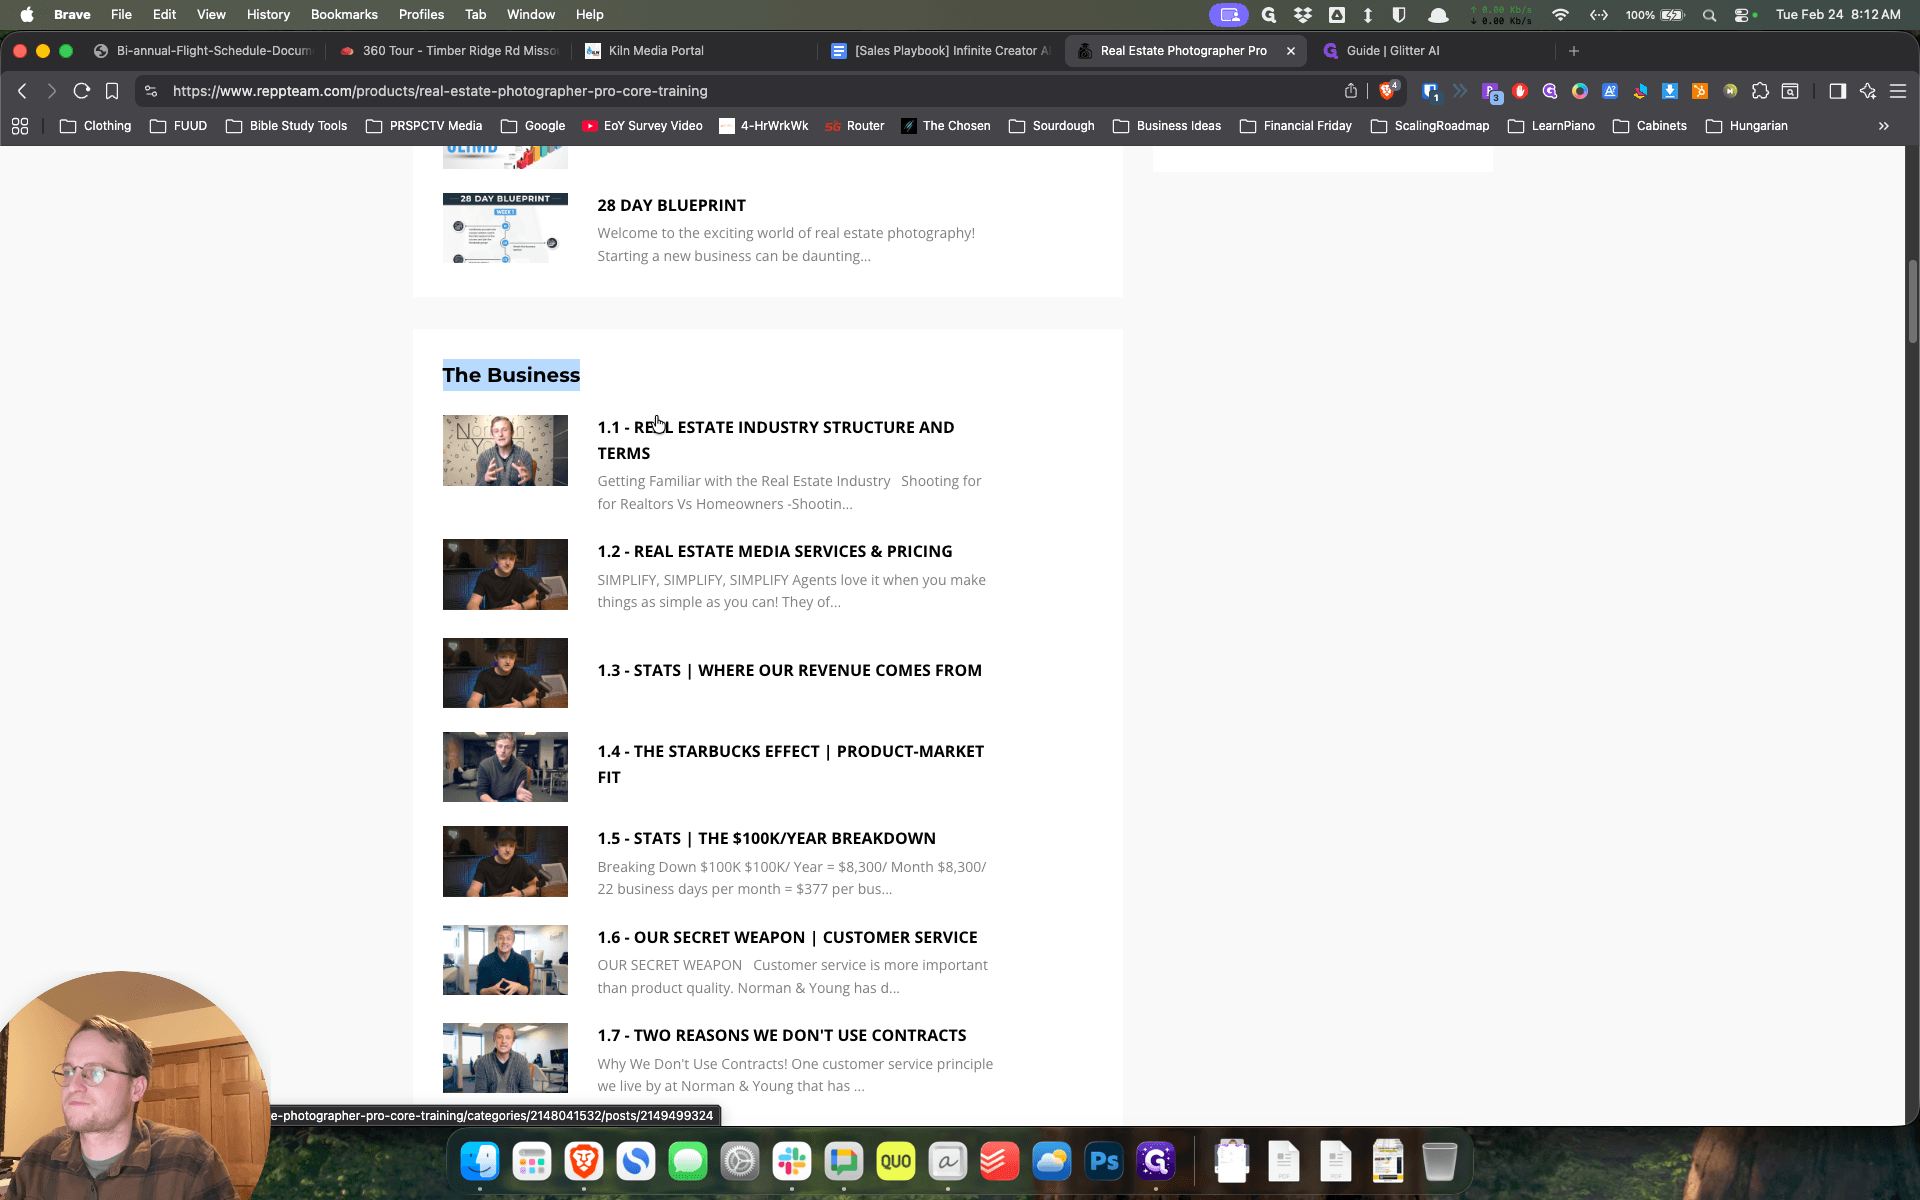Open Finder from the Dock
Viewport: 1920px width, 1200px height.
[x=480, y=1161]
